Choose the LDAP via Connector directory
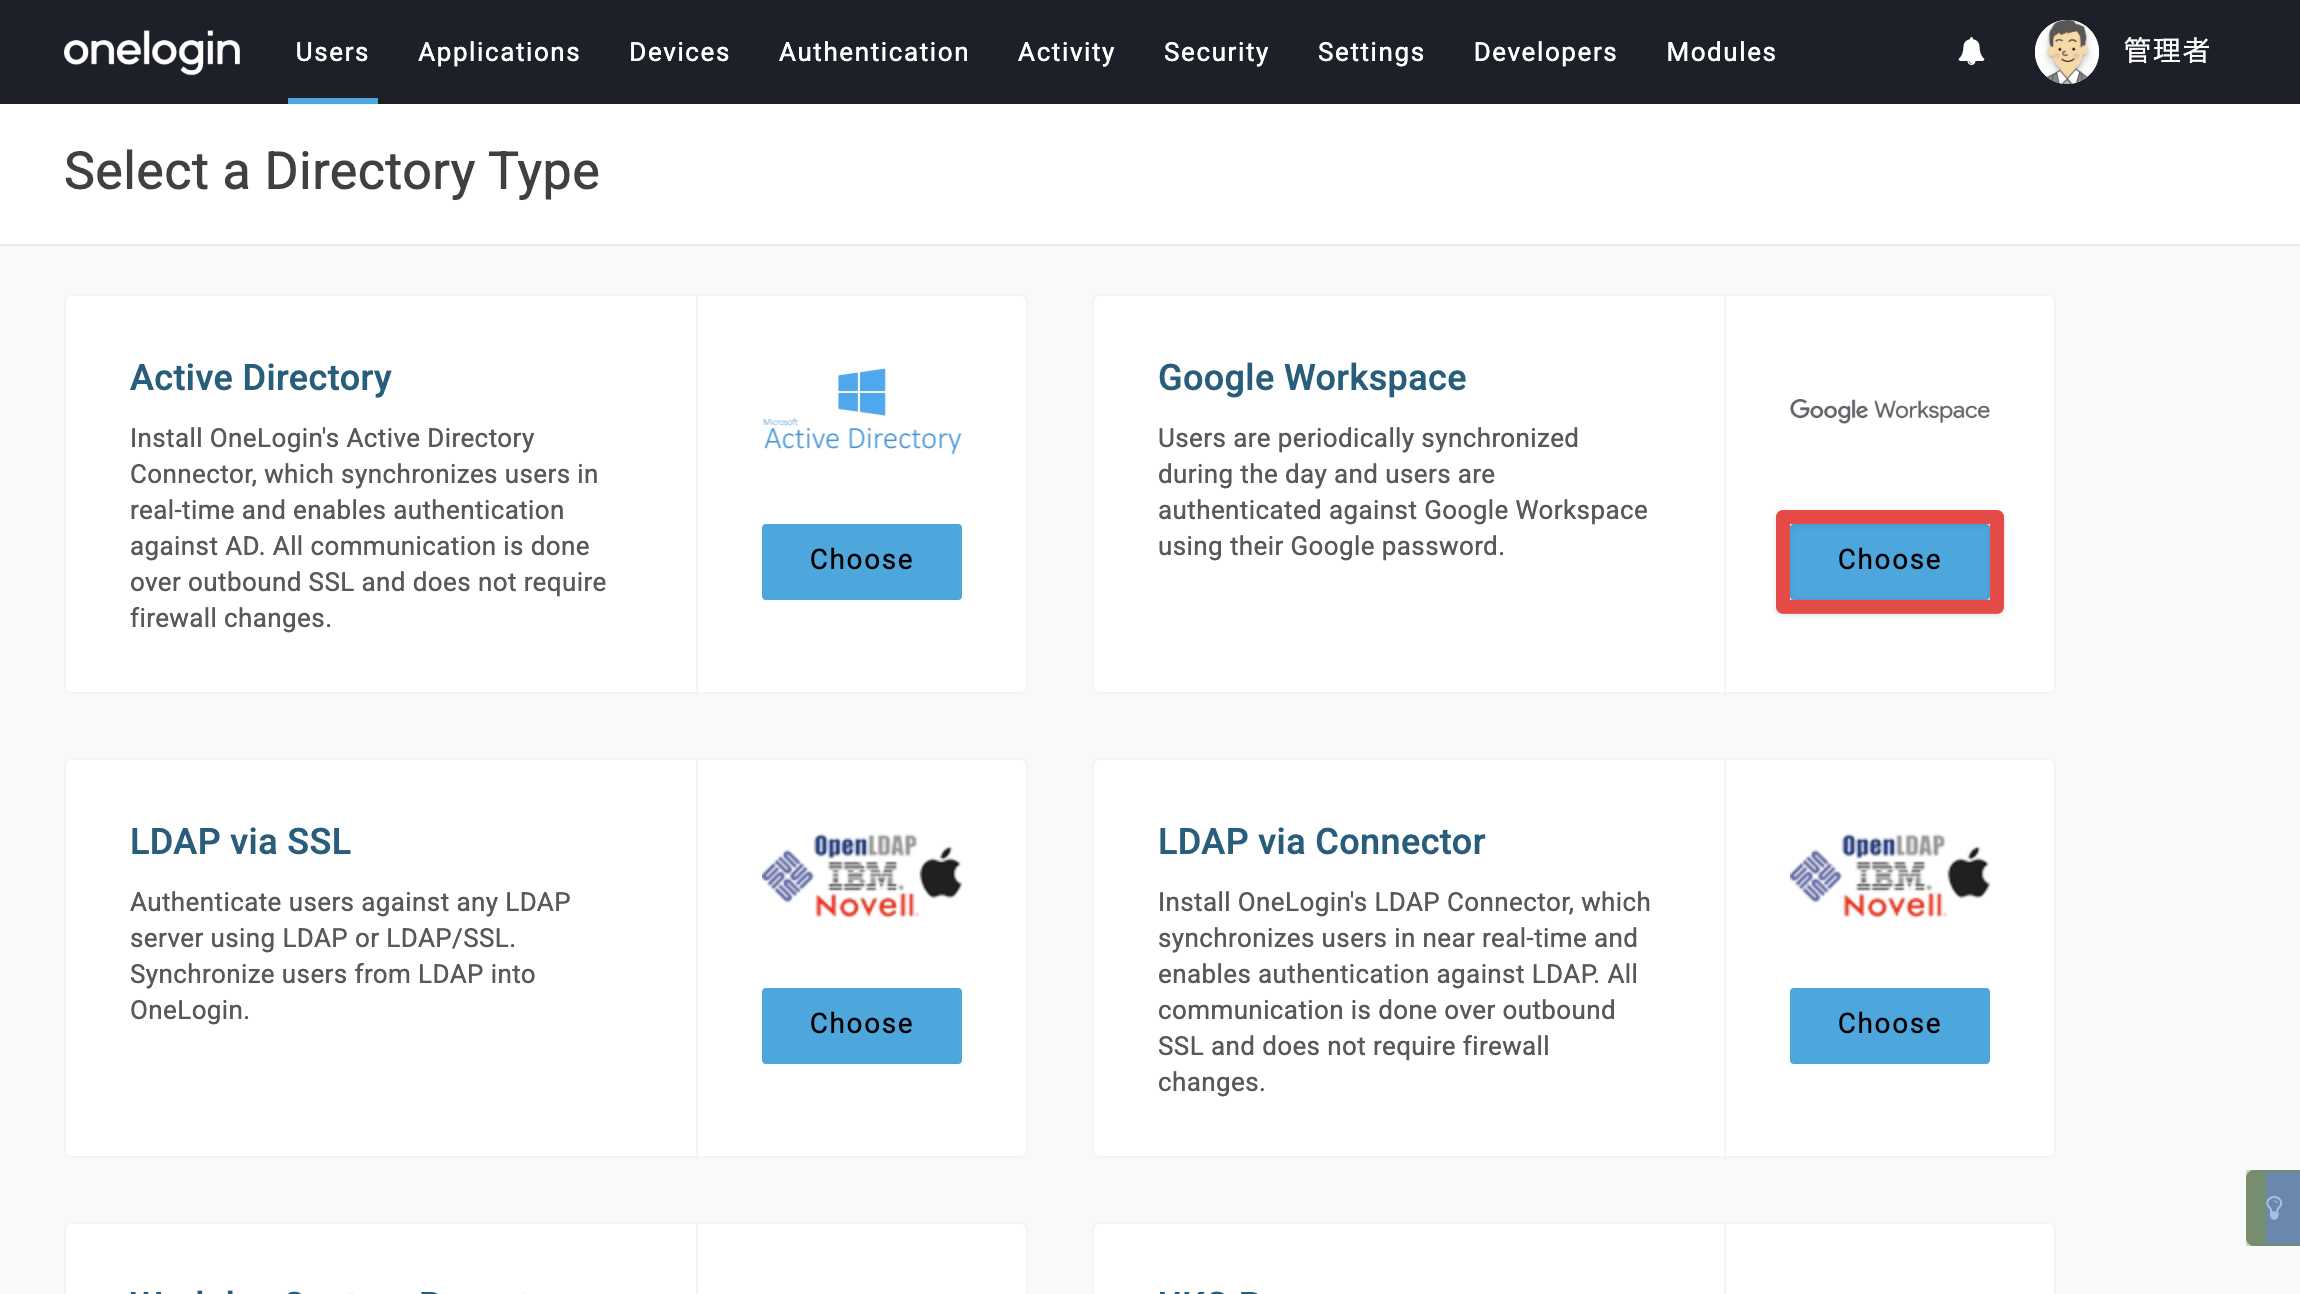The image size is (2300, 1294). 1889,1025
